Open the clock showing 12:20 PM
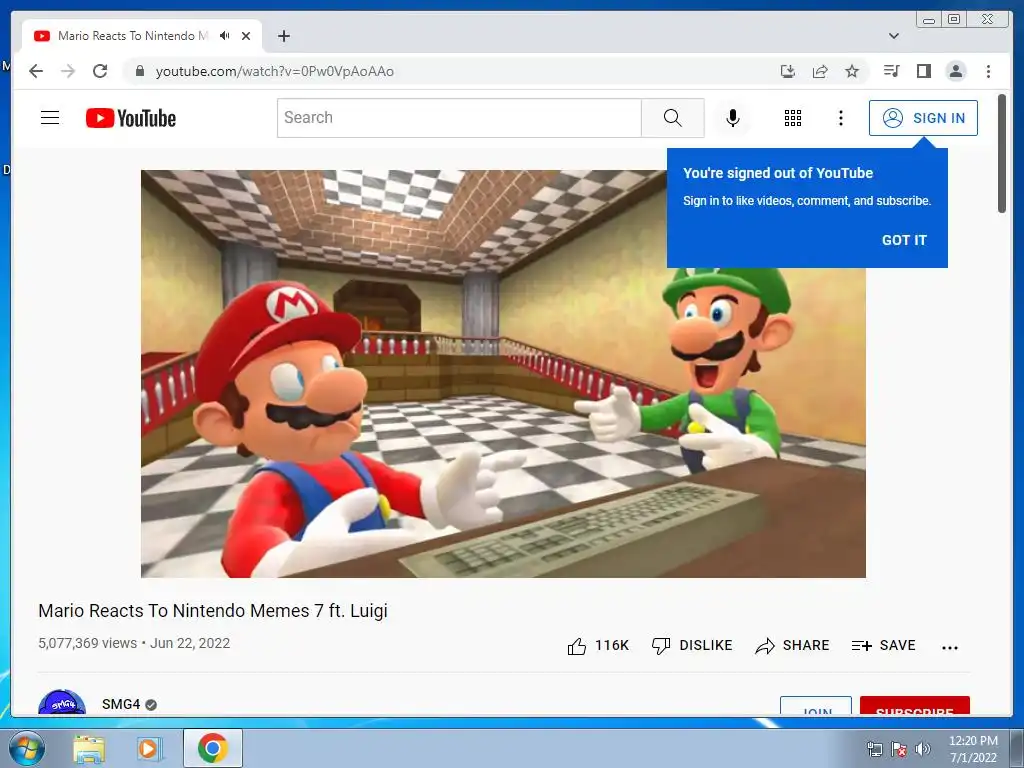Screen dimensions: 1024x768 coord(973,748)
